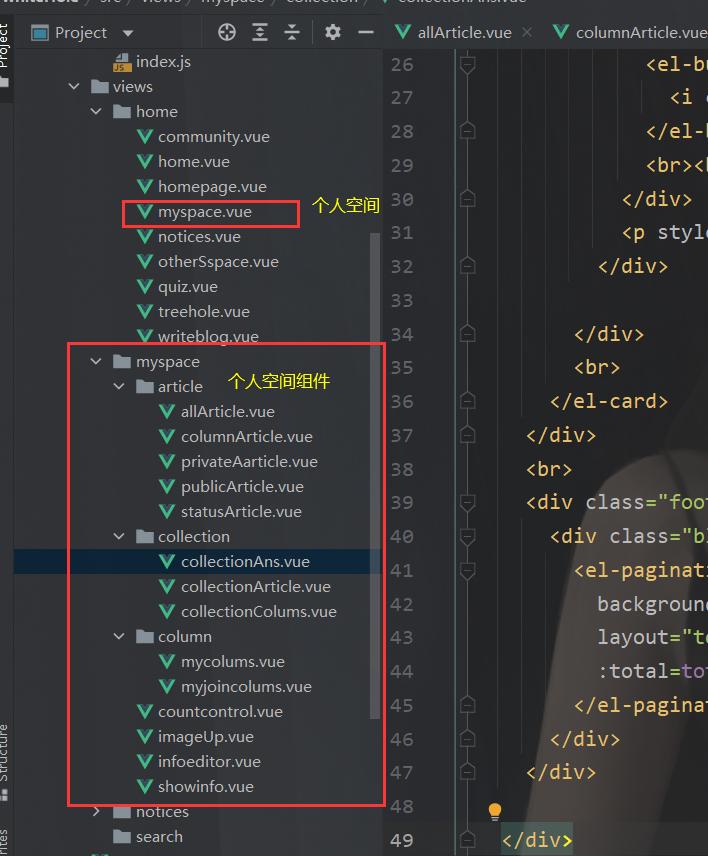
Task: Fold code block at line 26
Action: (x=467, y=65)
